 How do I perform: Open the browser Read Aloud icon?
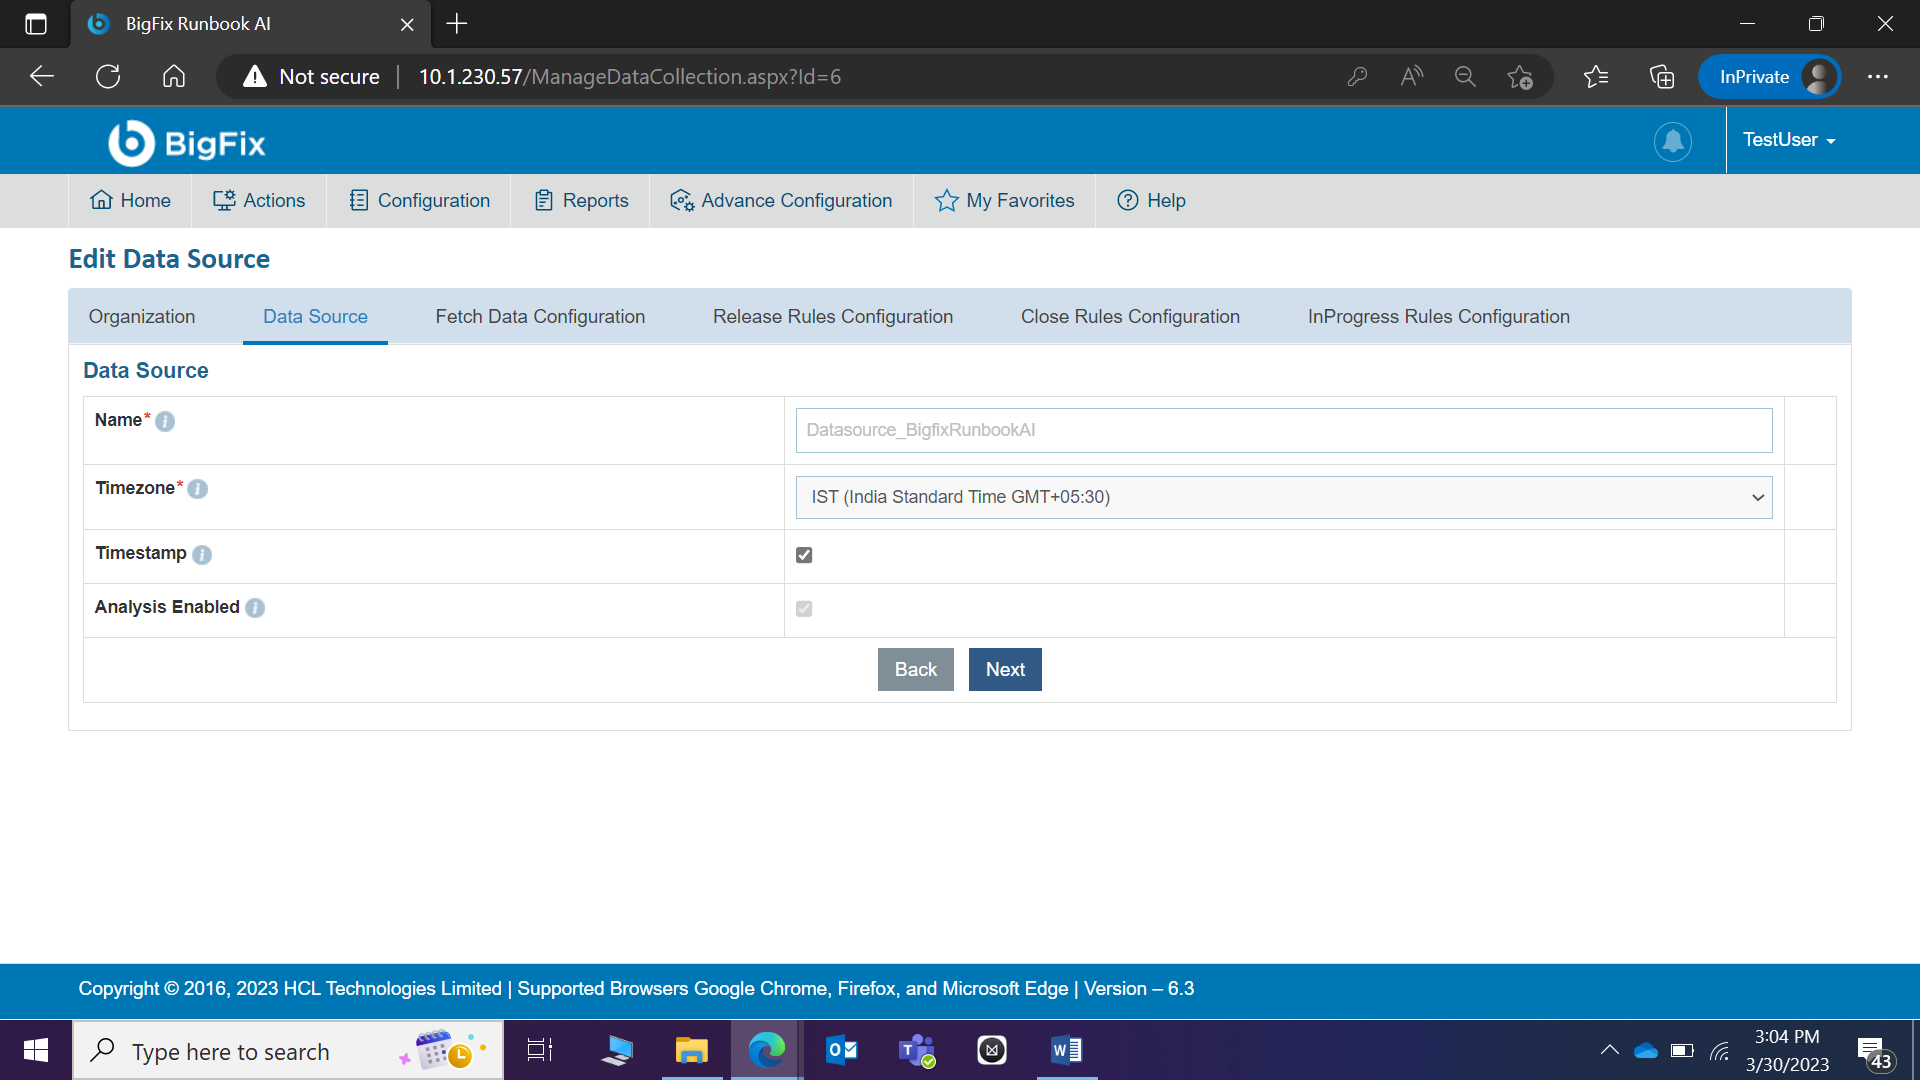point(1411,77)
